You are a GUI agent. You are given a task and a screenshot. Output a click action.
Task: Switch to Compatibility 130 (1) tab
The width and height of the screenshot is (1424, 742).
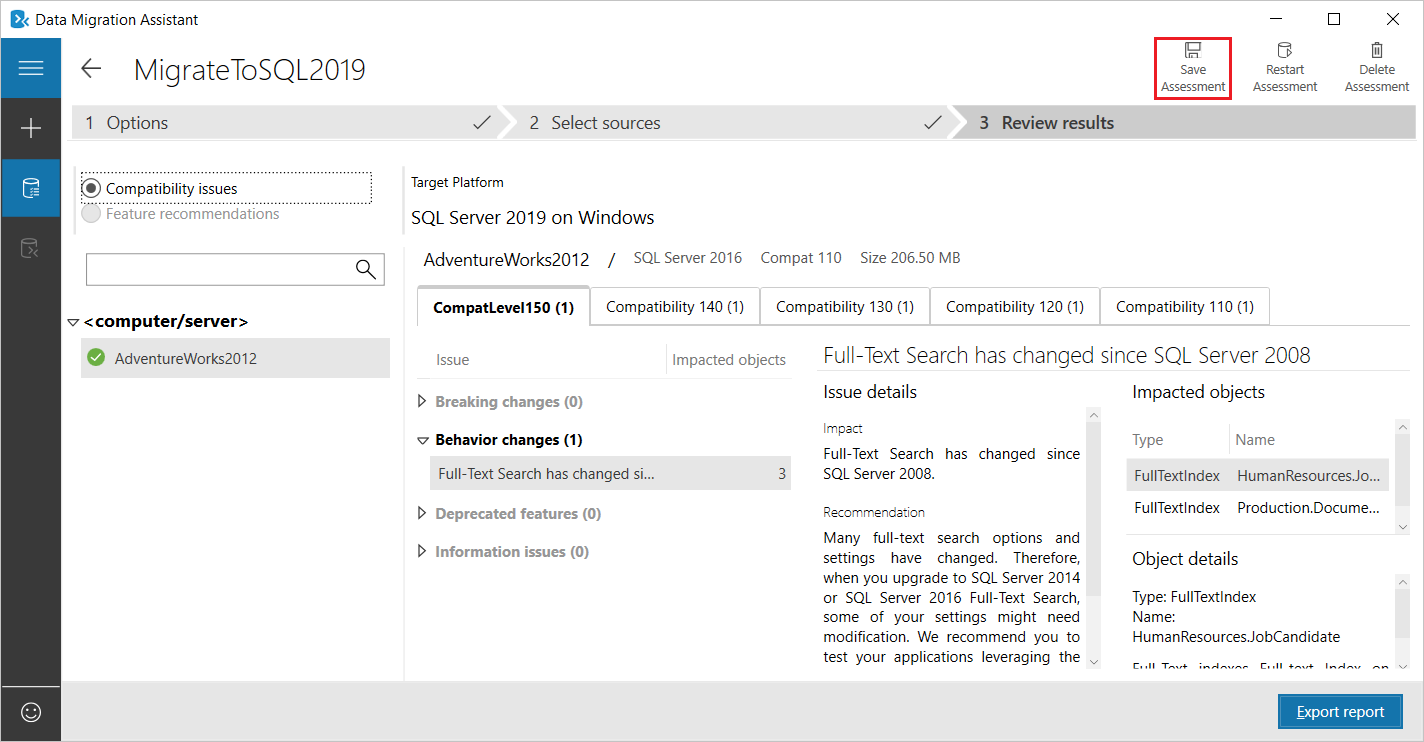[845, 307]
